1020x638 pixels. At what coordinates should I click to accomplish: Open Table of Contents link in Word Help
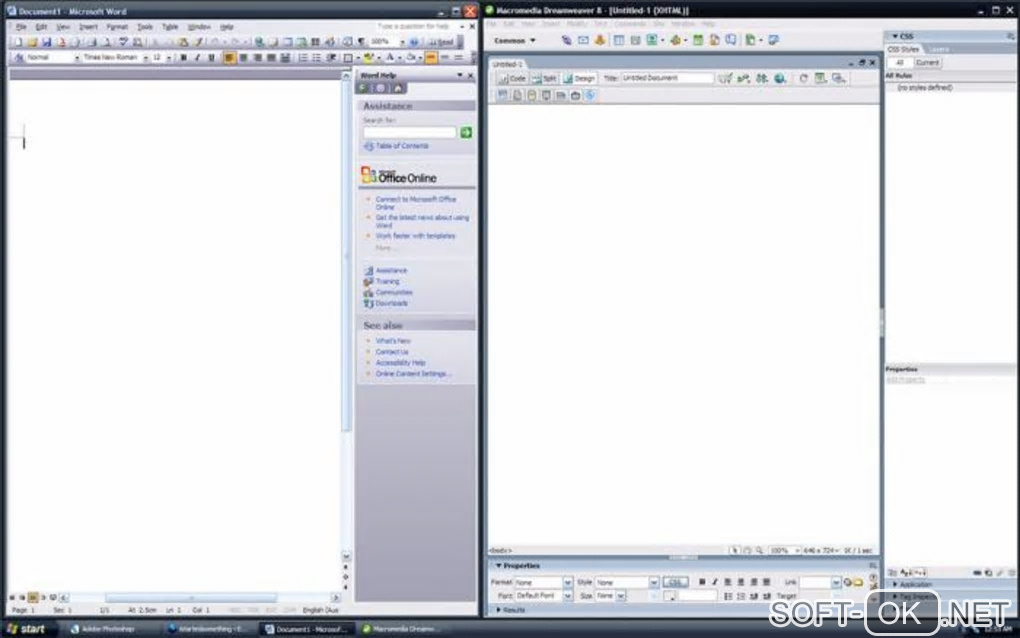tap(401, 146)
